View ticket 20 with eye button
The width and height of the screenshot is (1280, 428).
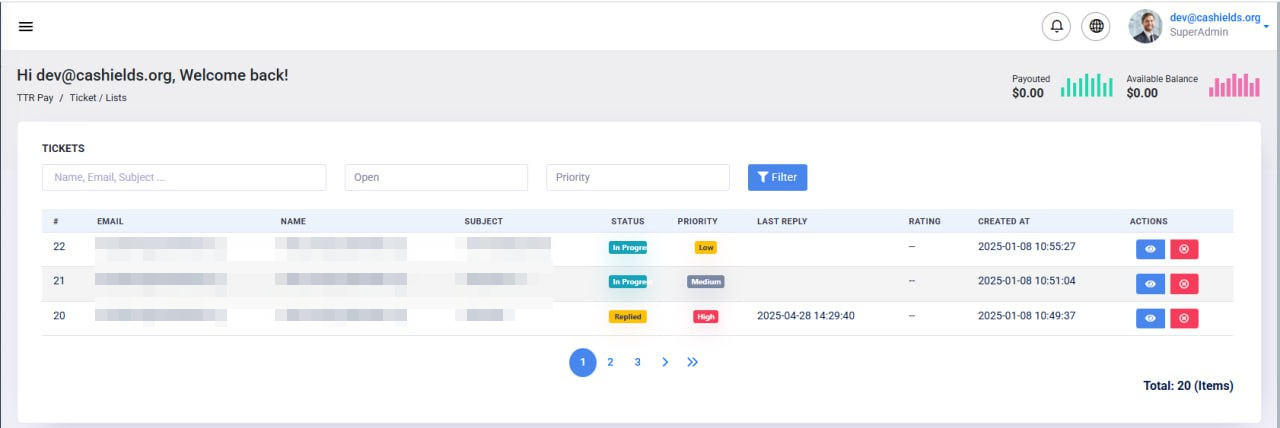click(1150, 318)
